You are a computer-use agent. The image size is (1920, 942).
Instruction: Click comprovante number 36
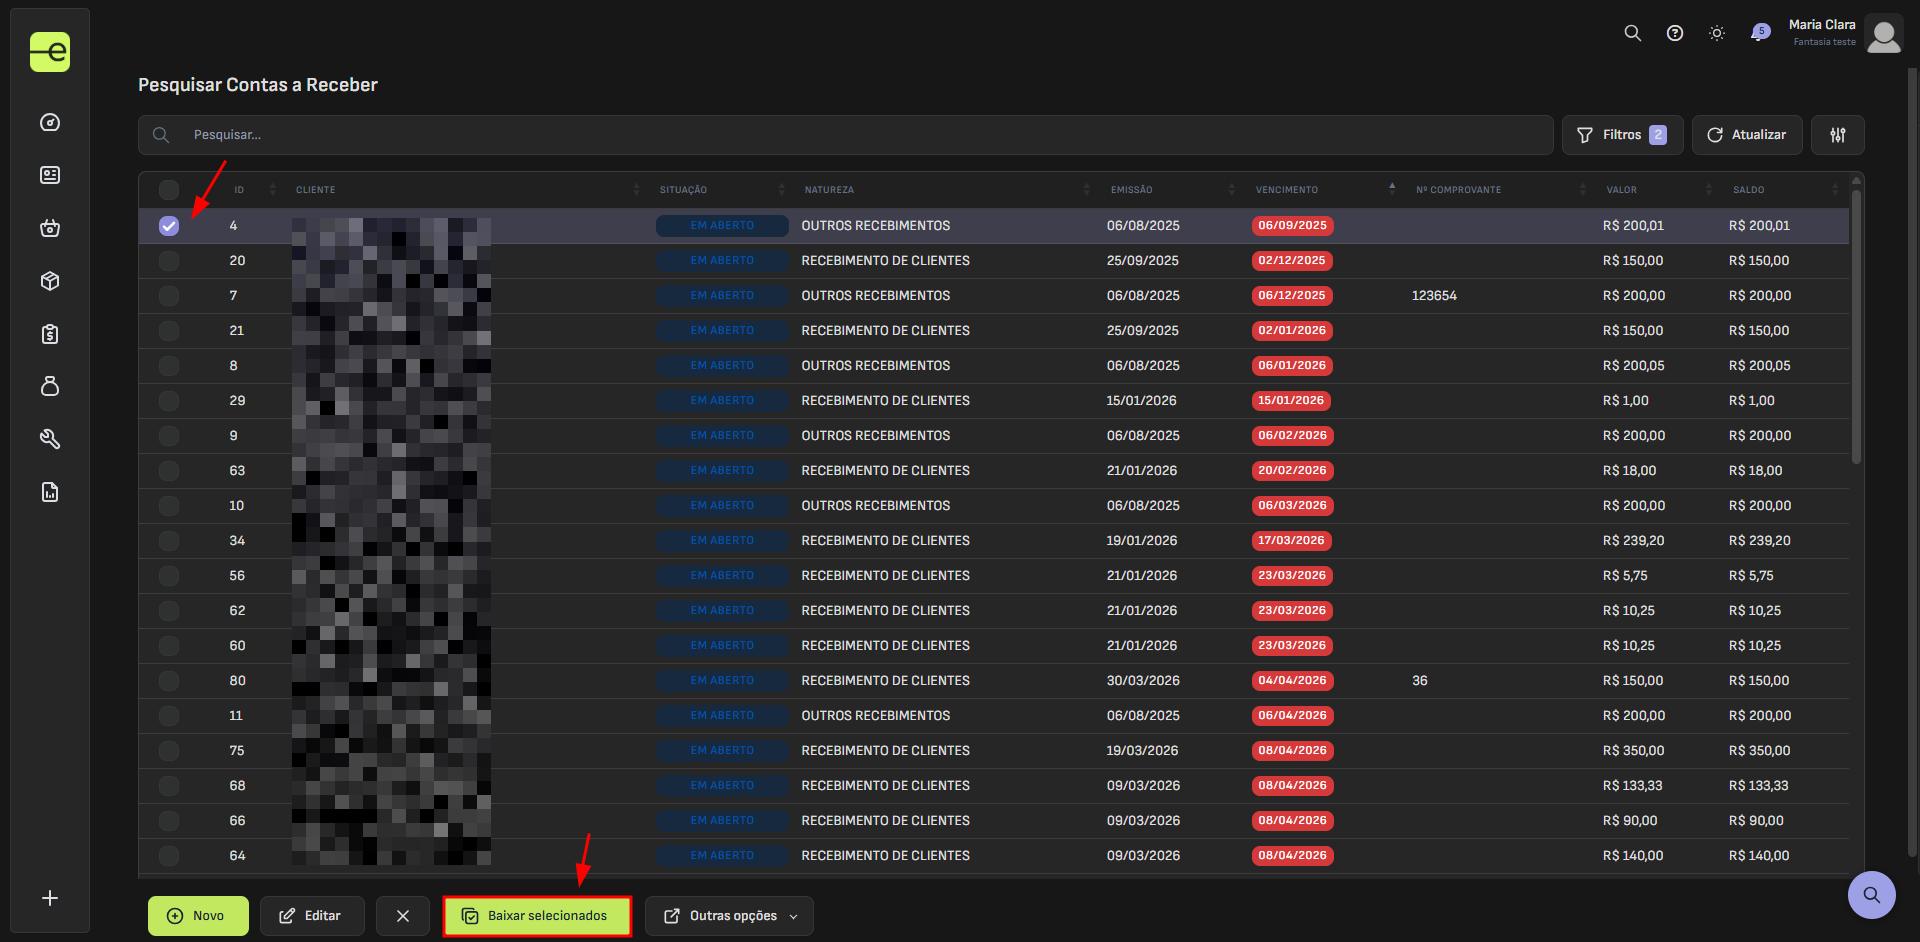click(x=1420, y=681)
